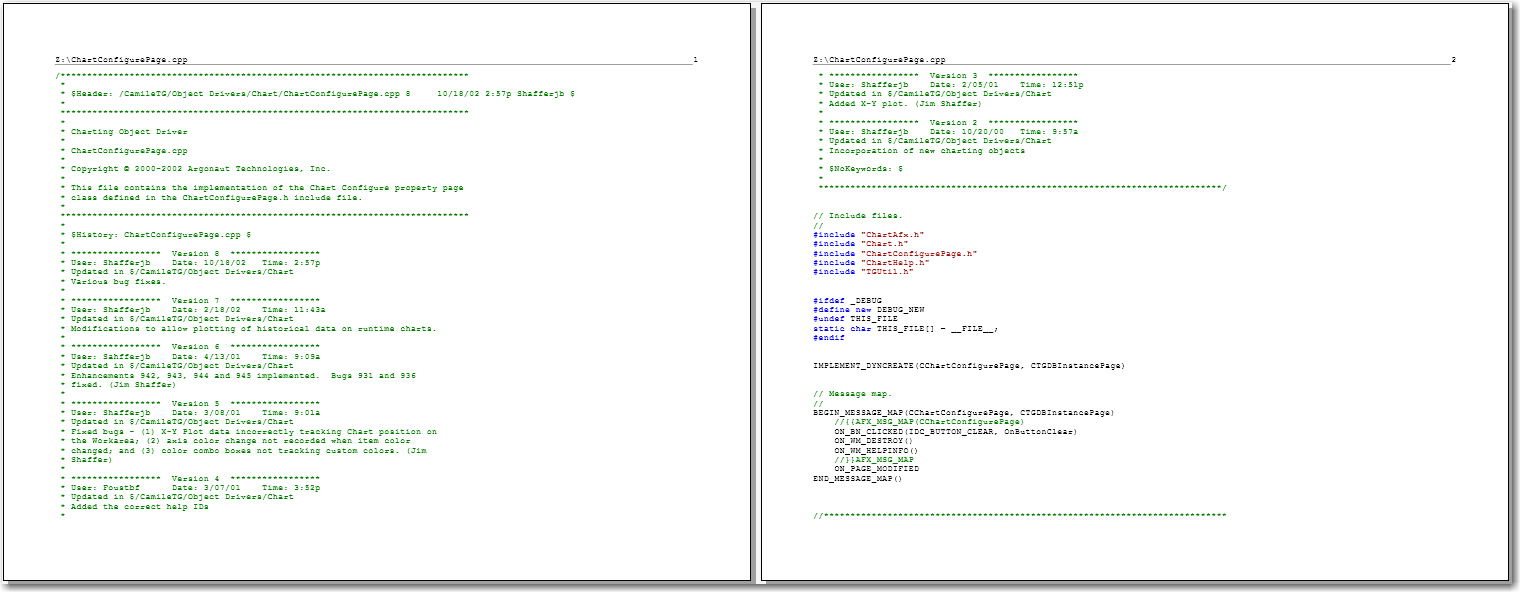Click the '#endif' line

point(829,337)
